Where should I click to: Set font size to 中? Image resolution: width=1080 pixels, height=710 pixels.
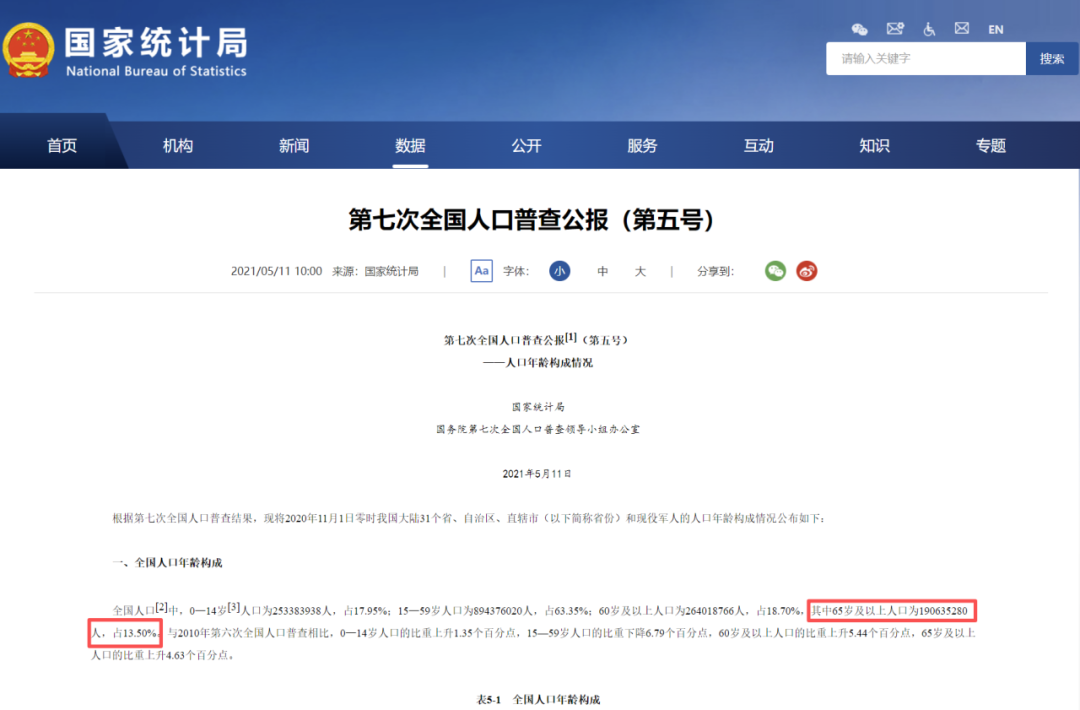602,271
